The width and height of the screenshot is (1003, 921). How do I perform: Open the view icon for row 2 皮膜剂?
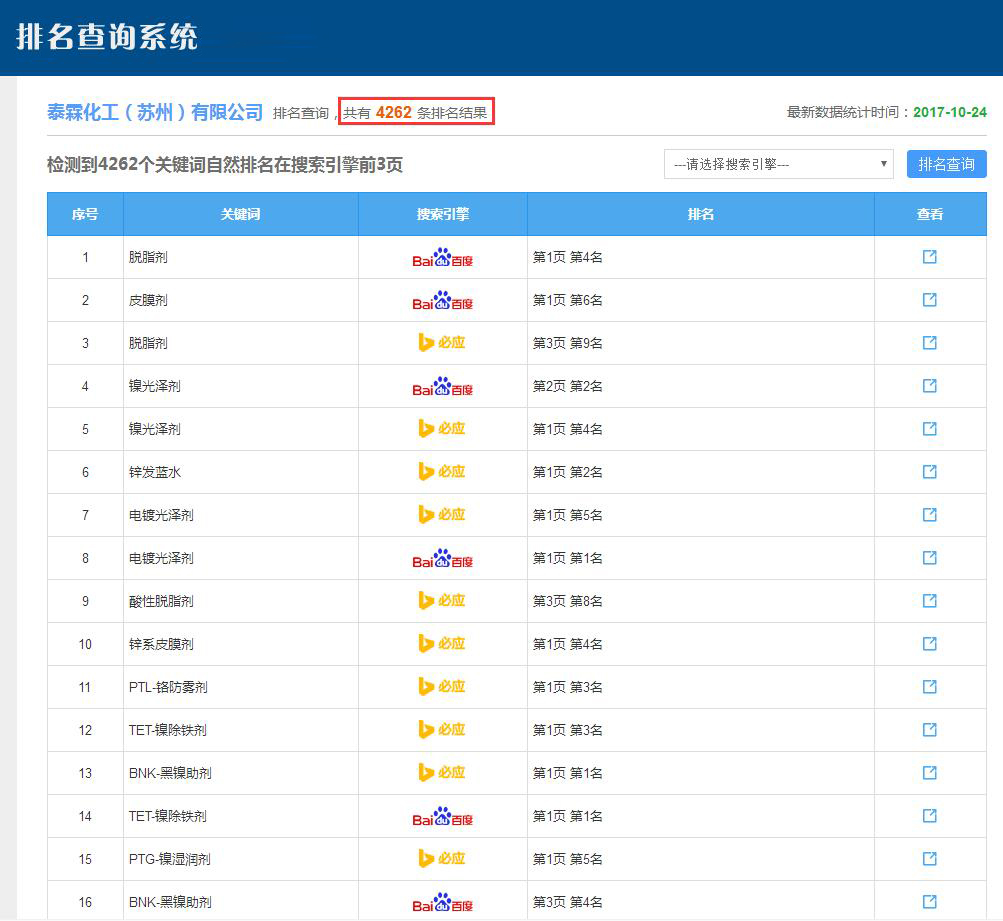point(929,300)
